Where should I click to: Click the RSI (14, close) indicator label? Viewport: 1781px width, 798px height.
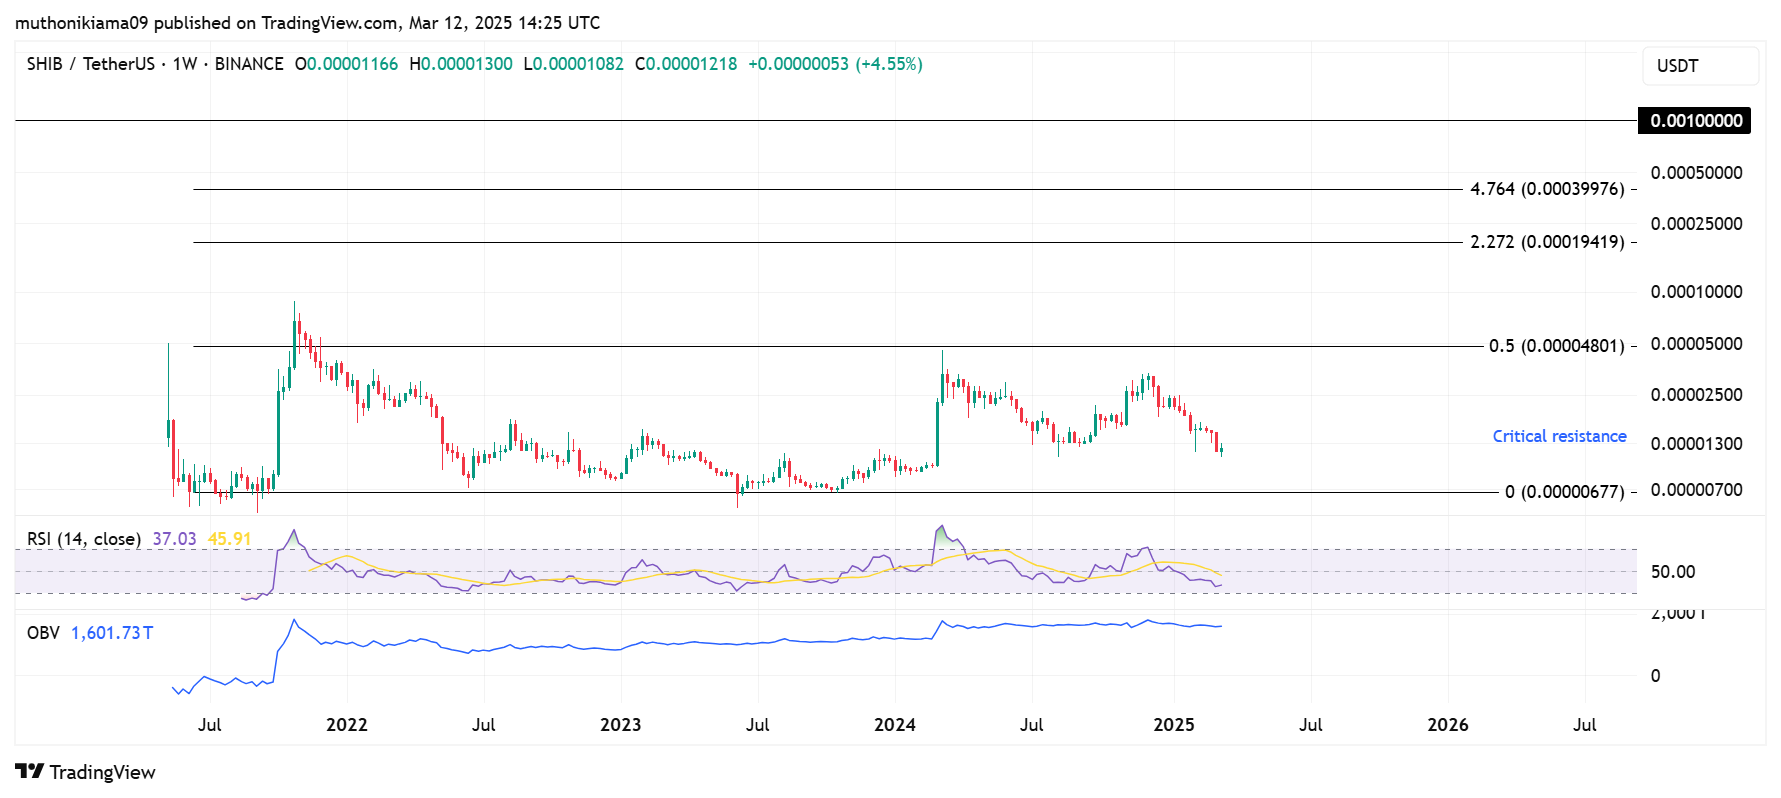(x=84, y=539)
